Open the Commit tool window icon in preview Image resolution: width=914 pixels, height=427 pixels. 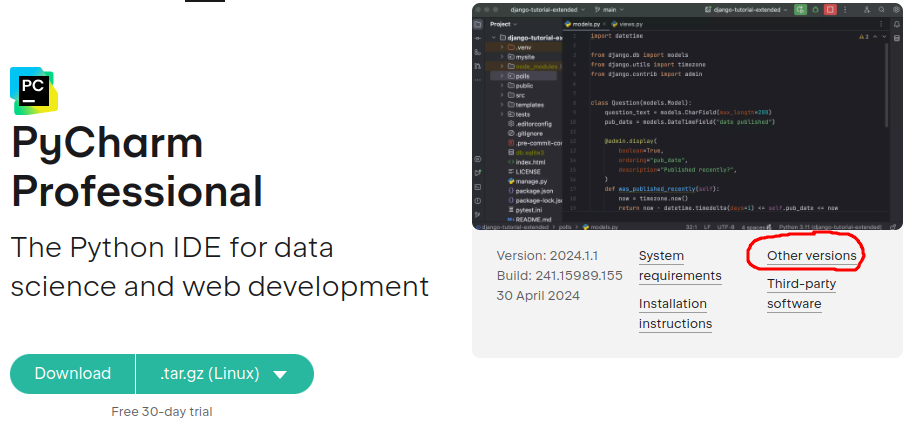(478, 38)
